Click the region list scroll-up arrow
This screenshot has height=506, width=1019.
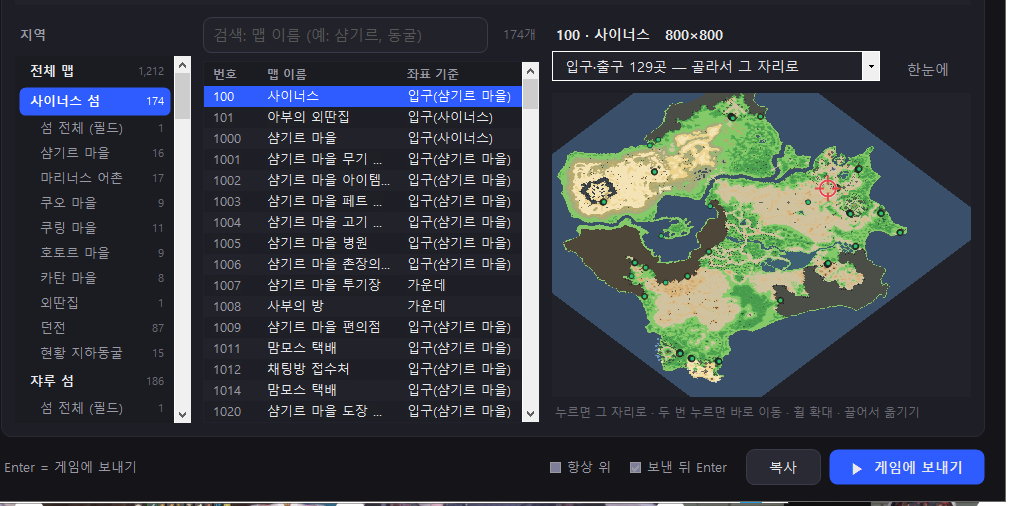click(x=182, y=65)
